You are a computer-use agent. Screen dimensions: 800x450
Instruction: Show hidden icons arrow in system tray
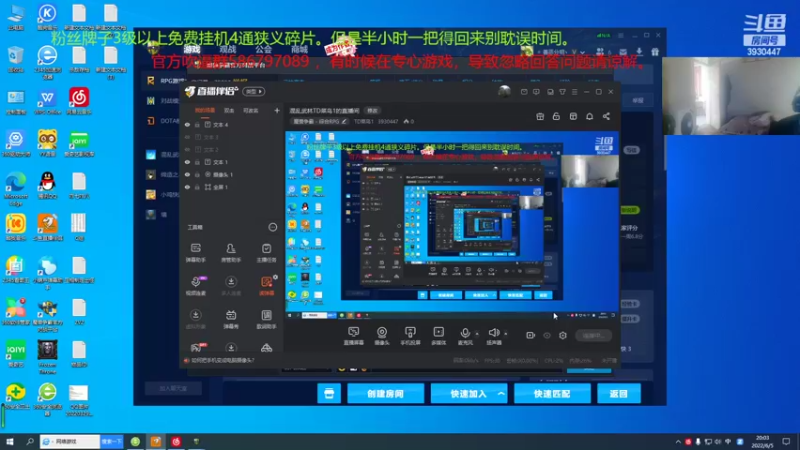click(x=678, y=442)
